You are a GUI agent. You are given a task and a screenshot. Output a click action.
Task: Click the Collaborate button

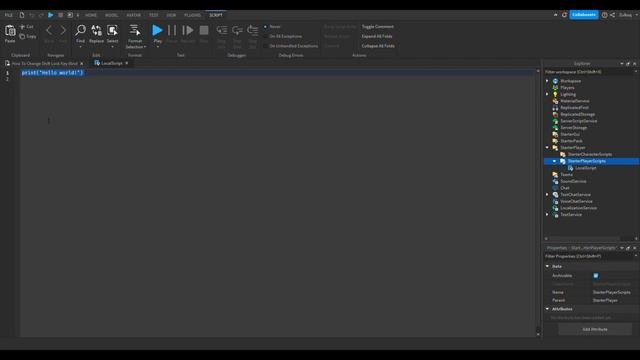pos(584,15)
